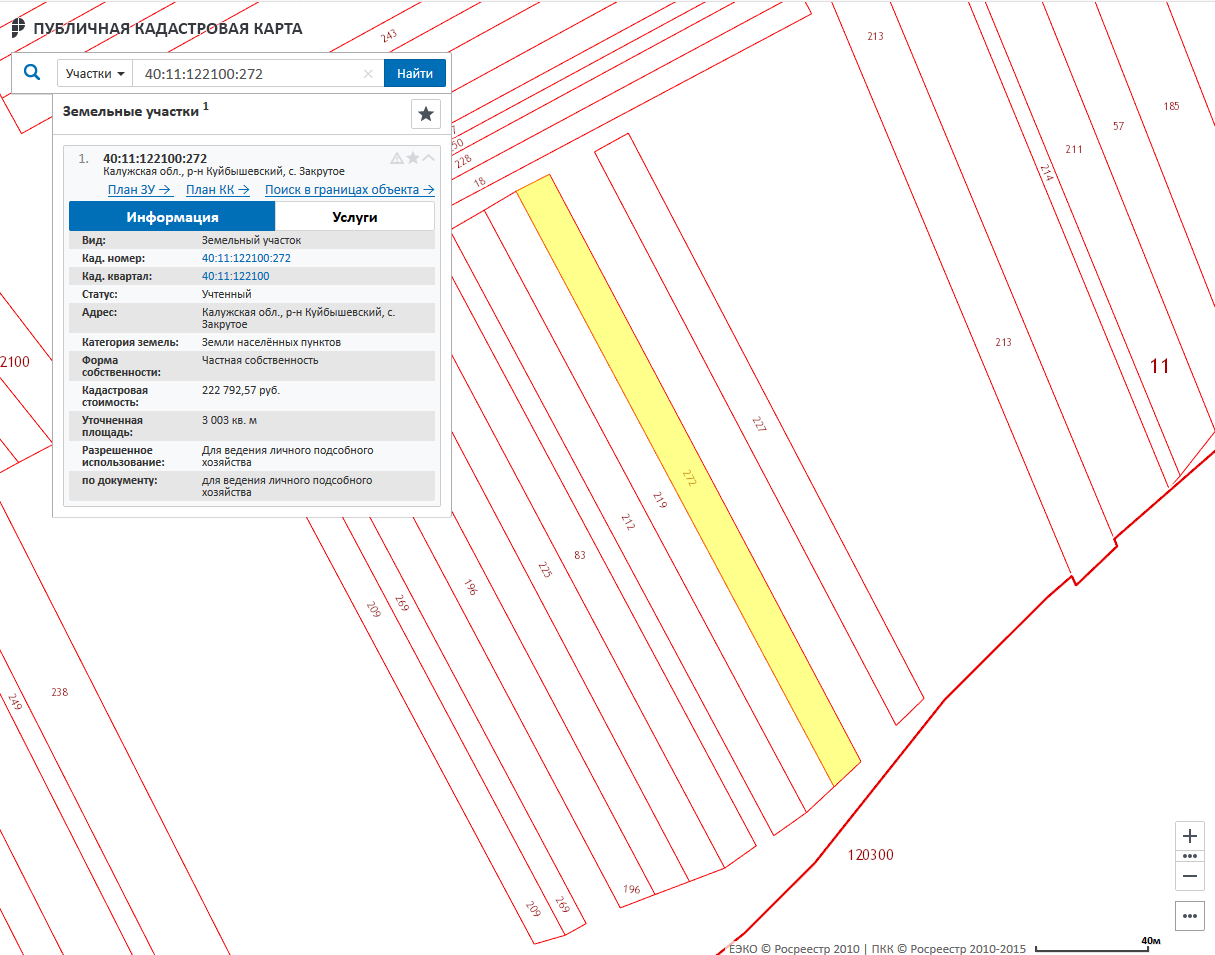Select parcel labeled 212 on map
Image resolution: width=1215 pixels, height=955 pixels.
point(628,521)
